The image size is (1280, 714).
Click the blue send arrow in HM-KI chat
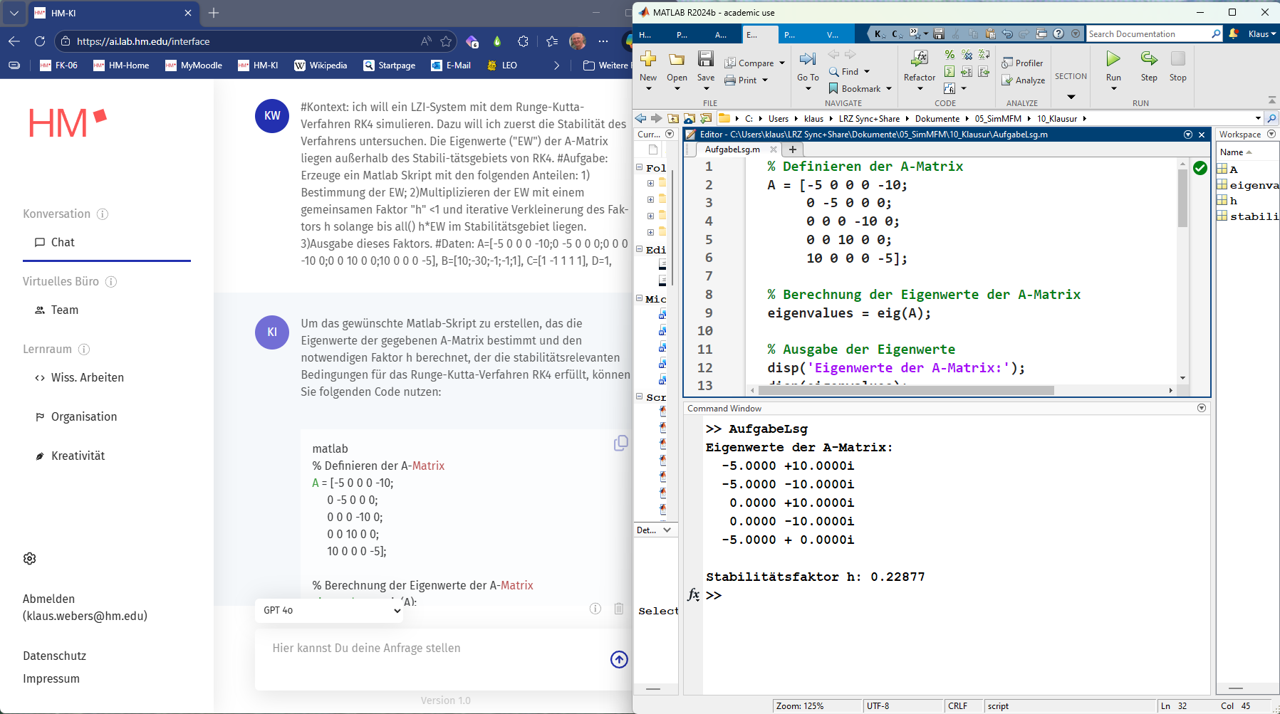619,659
